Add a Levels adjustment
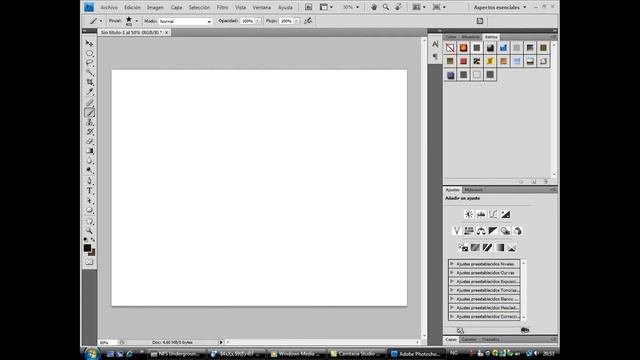Screen dimensions: 640x360 [481, 214]
